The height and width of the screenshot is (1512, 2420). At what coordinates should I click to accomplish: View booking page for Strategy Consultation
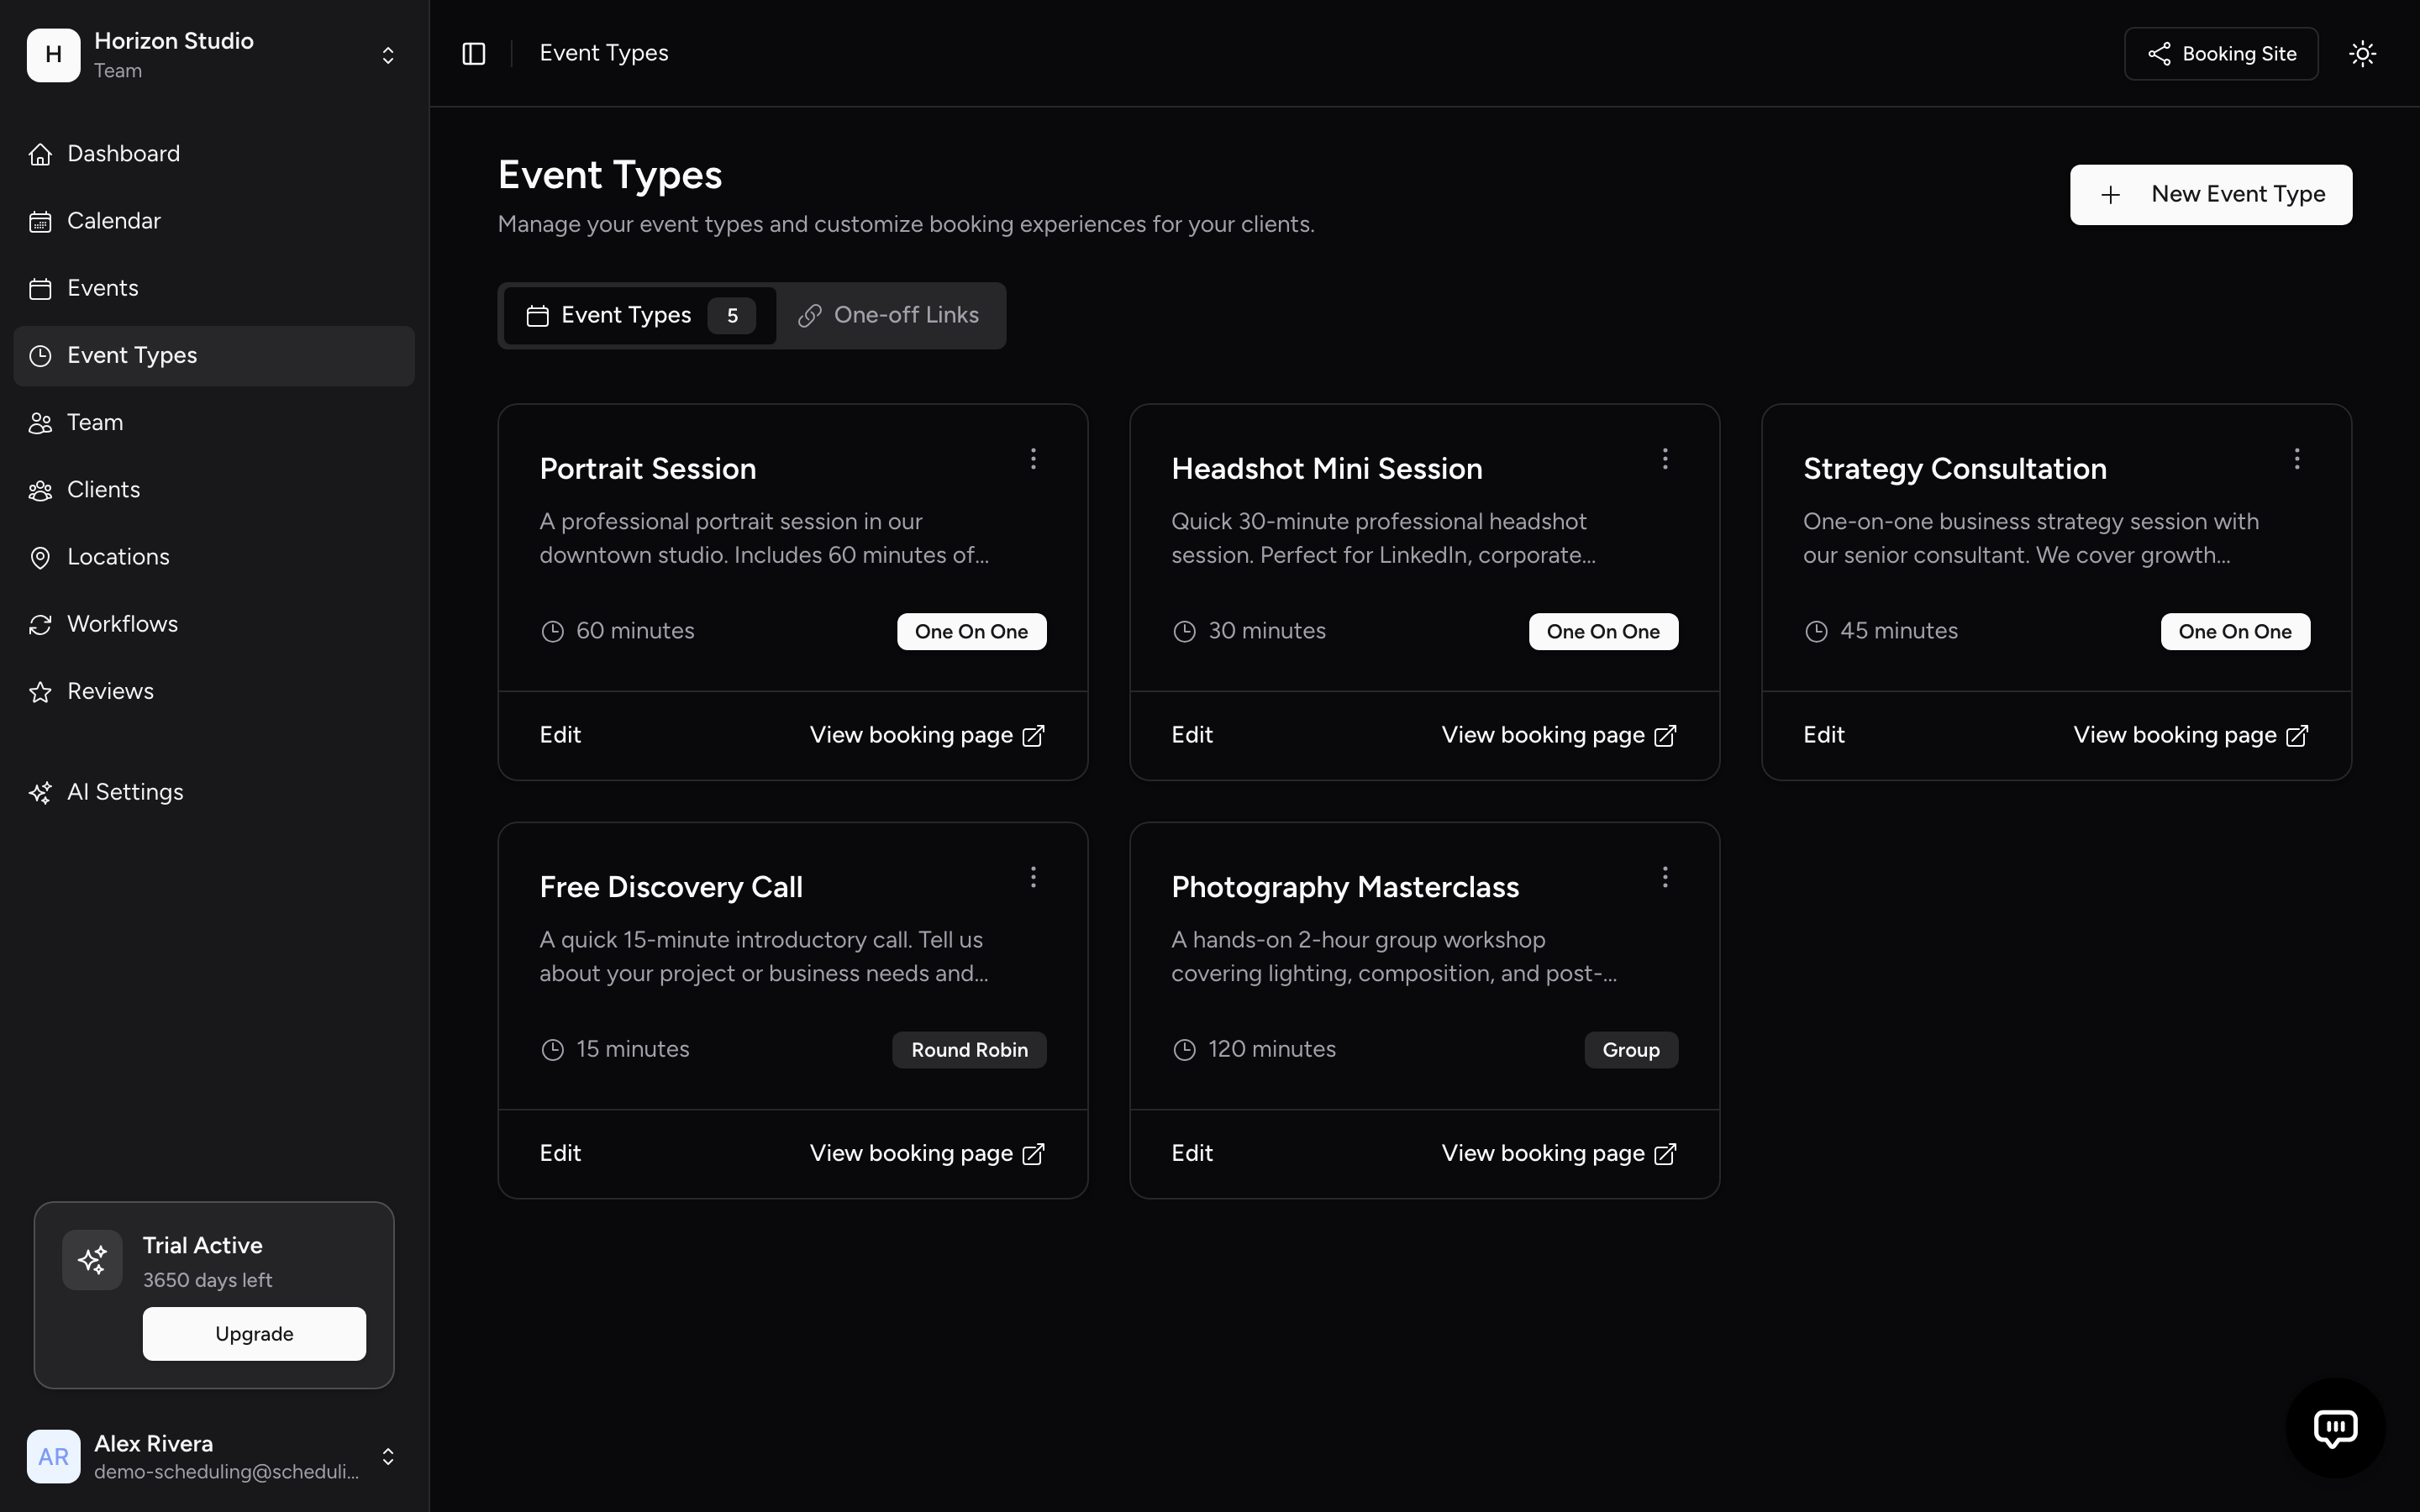click(x=2191, y=735)
